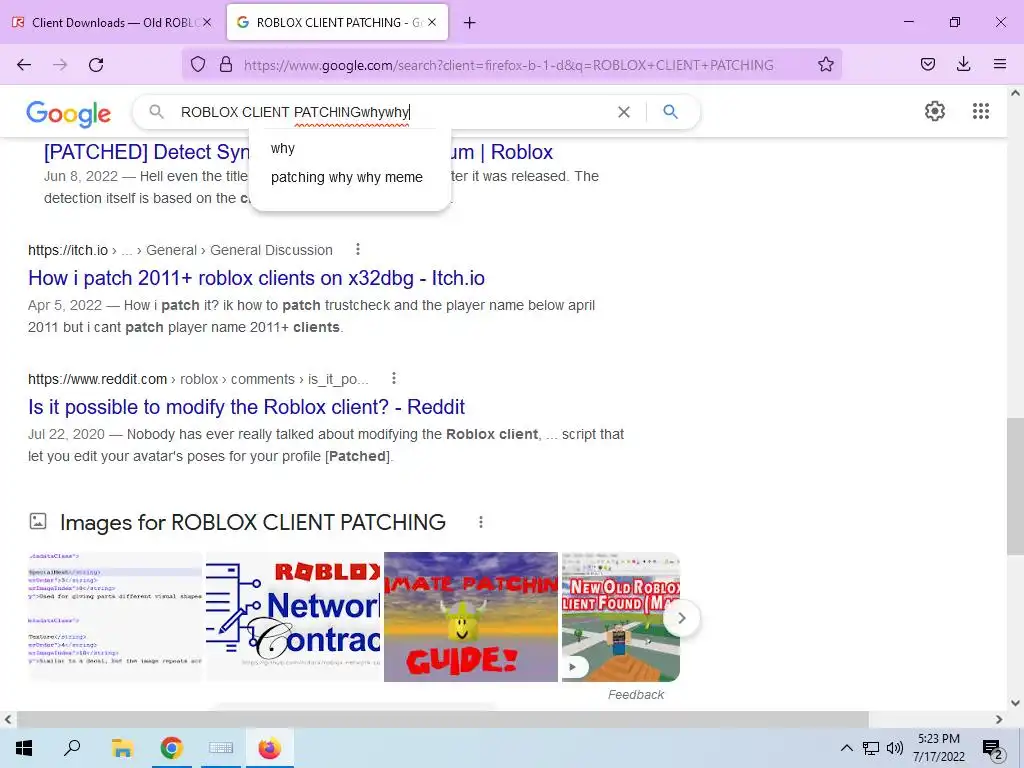This screenshot has width=1024, height=768.
Task: Submit search with blue magnifier button
Action: 671,112
